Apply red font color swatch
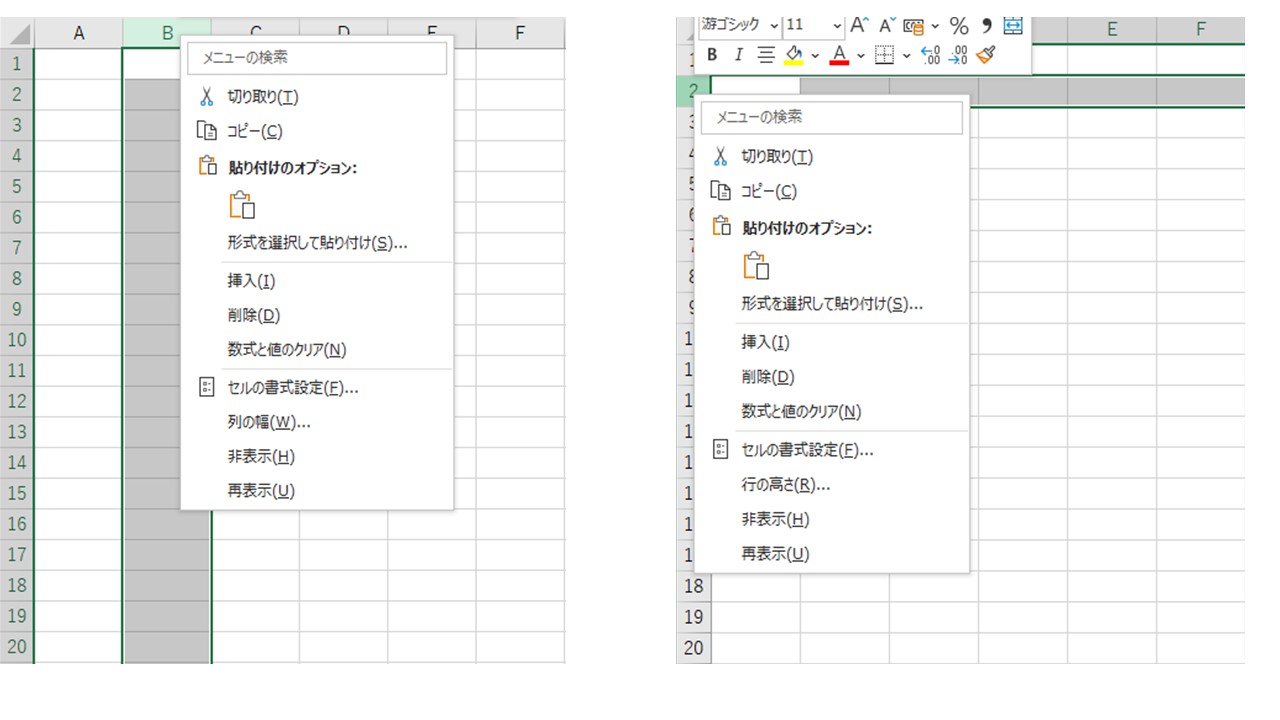1280x720 pixels. click(x=839, y=55)
